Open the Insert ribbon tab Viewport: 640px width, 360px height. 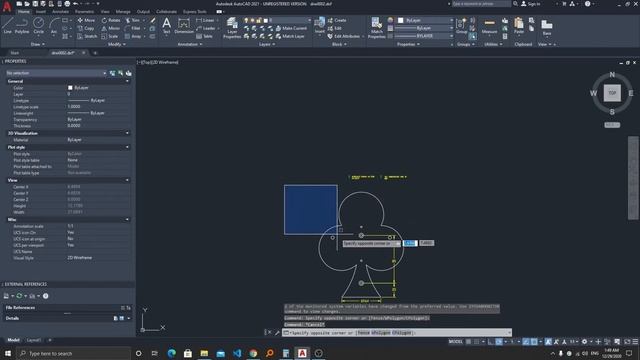coord(41,12)
